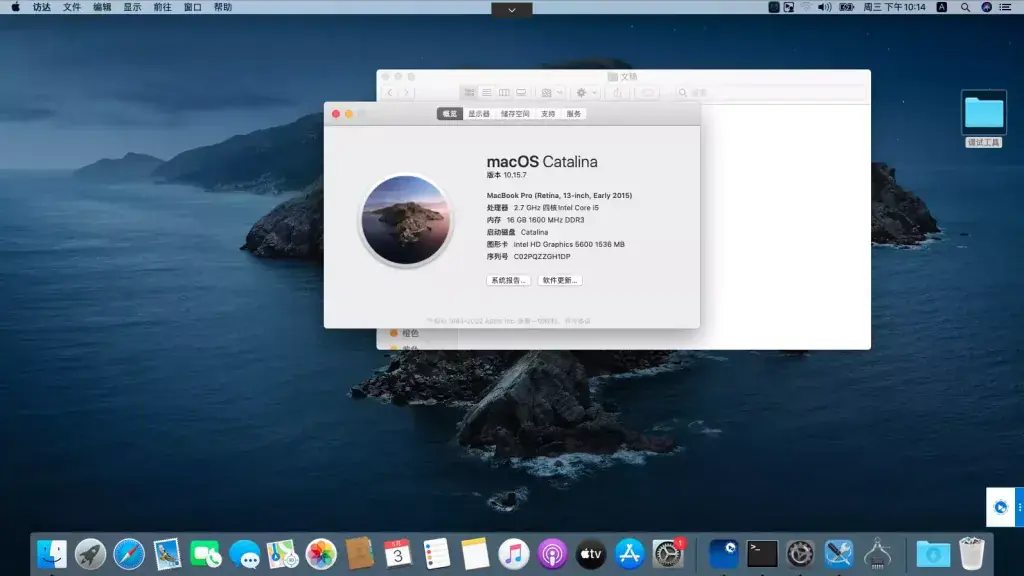Click the Wi-Fi status icon
The image size is (1024, 576).
[x=806, y=7]
